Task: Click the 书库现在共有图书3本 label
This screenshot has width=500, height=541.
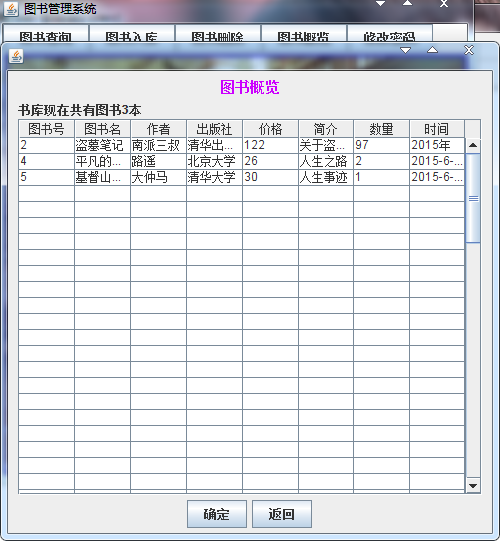Action: click(80, 110)
